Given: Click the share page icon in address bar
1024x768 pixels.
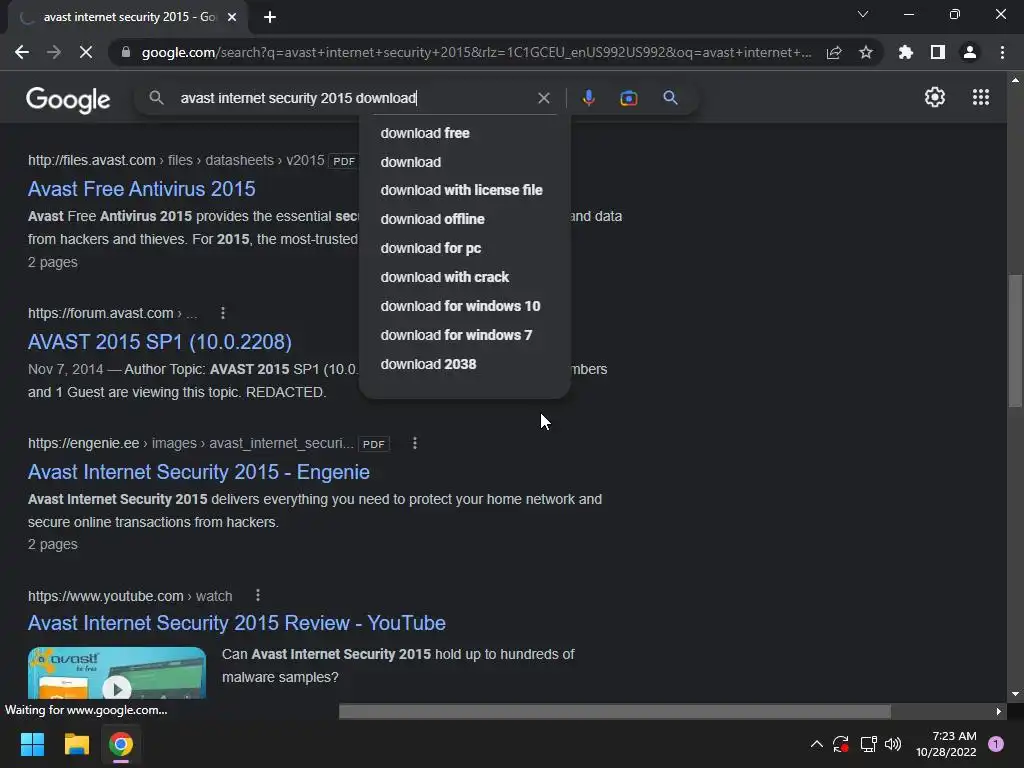Looking at the screenshot, I should pyautogui.click(x=834, y=52).
